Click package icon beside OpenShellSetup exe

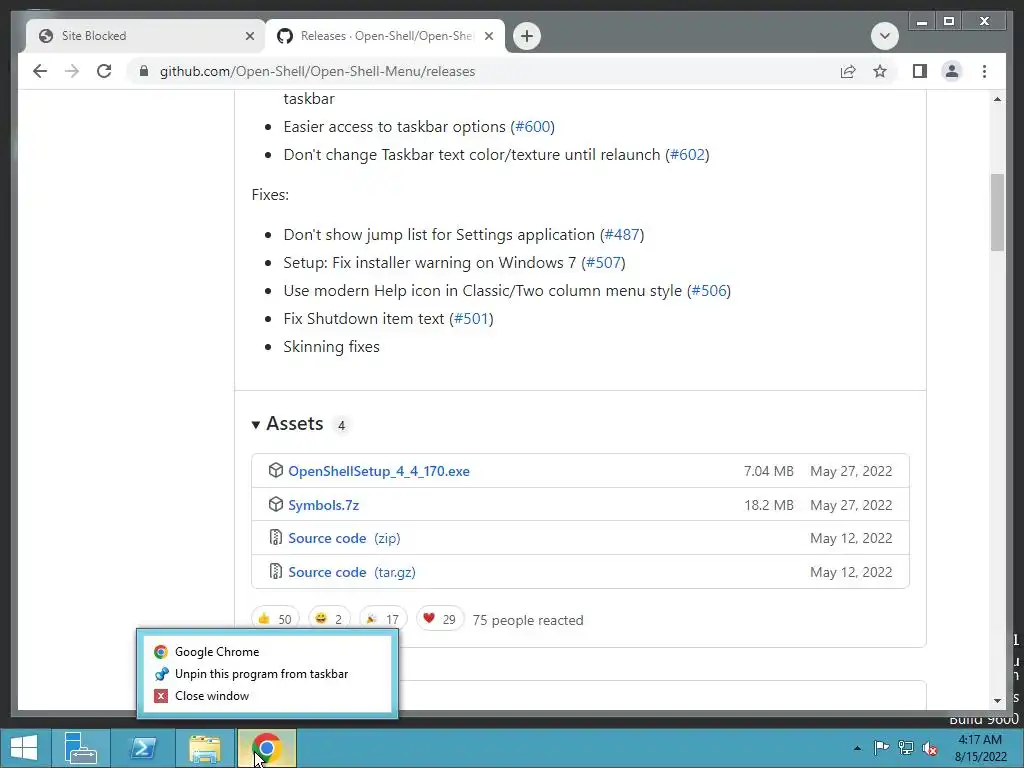[276, 470]
